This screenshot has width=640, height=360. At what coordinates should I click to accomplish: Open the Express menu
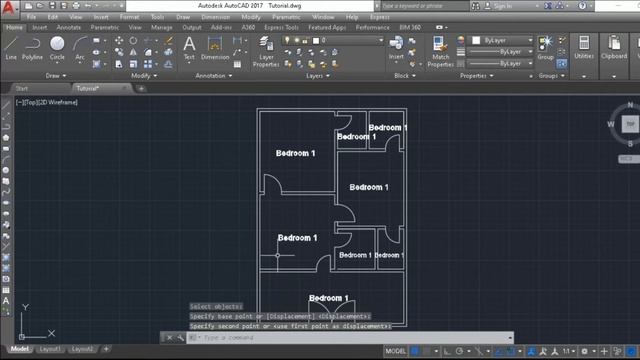[x=380, y=17]
